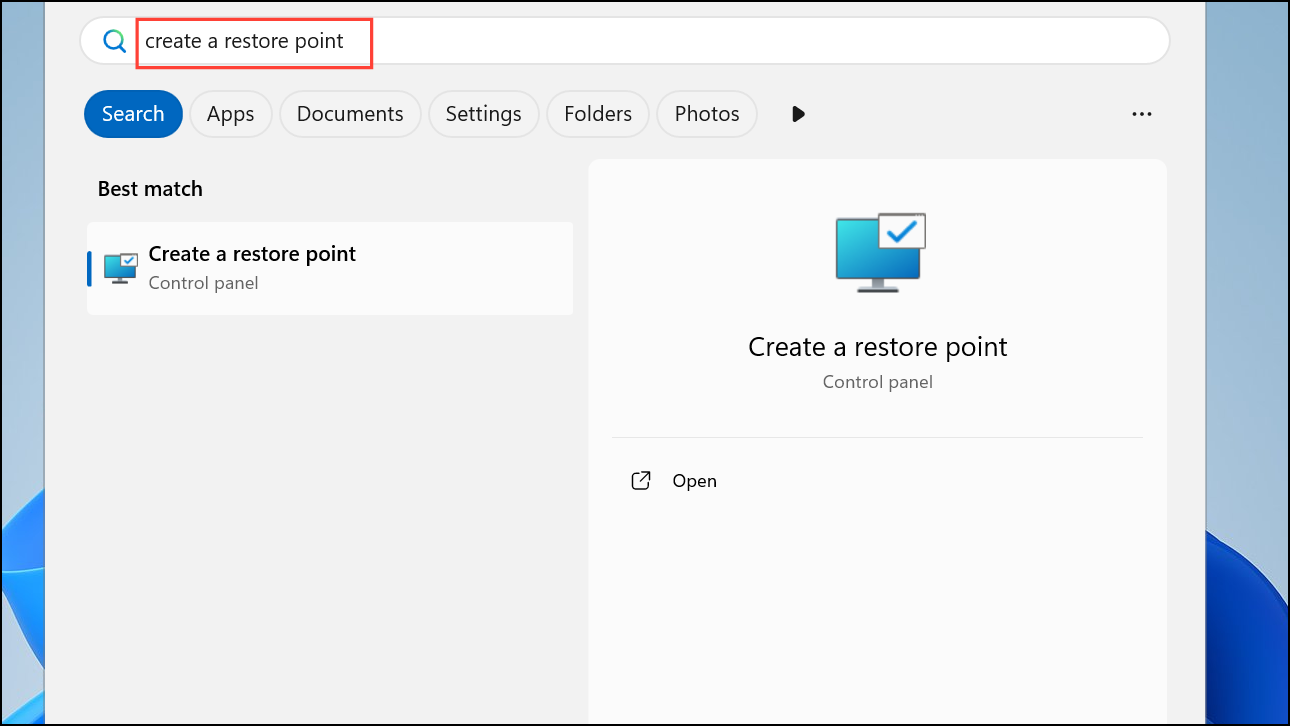The width and height of the screenshot is (1290, 726).
Task: Switch to the Apps filter
Action: 231,114
